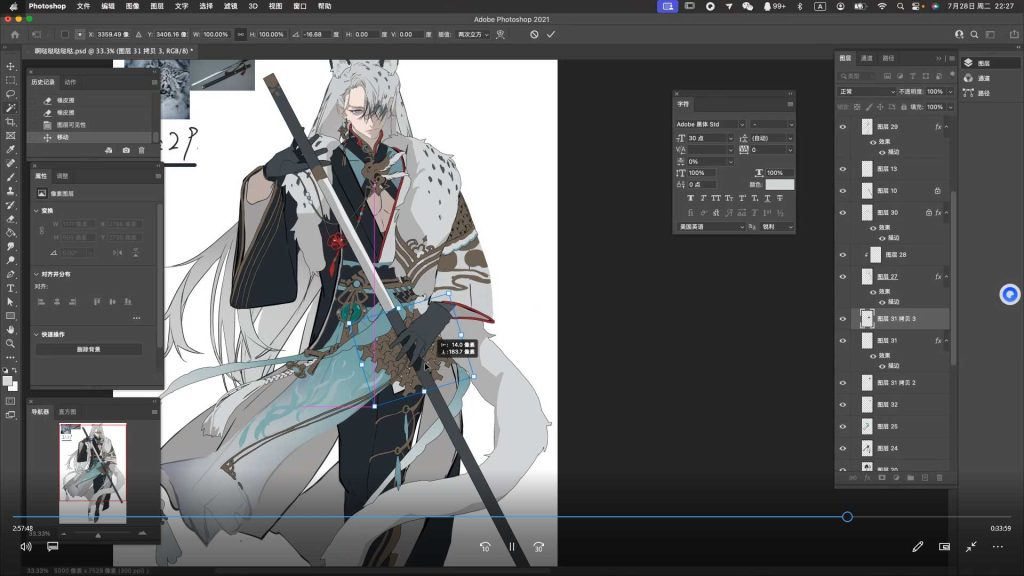
Task: Hide layer 图层 24 via its eye icon
Action: [x=842, y=448]
